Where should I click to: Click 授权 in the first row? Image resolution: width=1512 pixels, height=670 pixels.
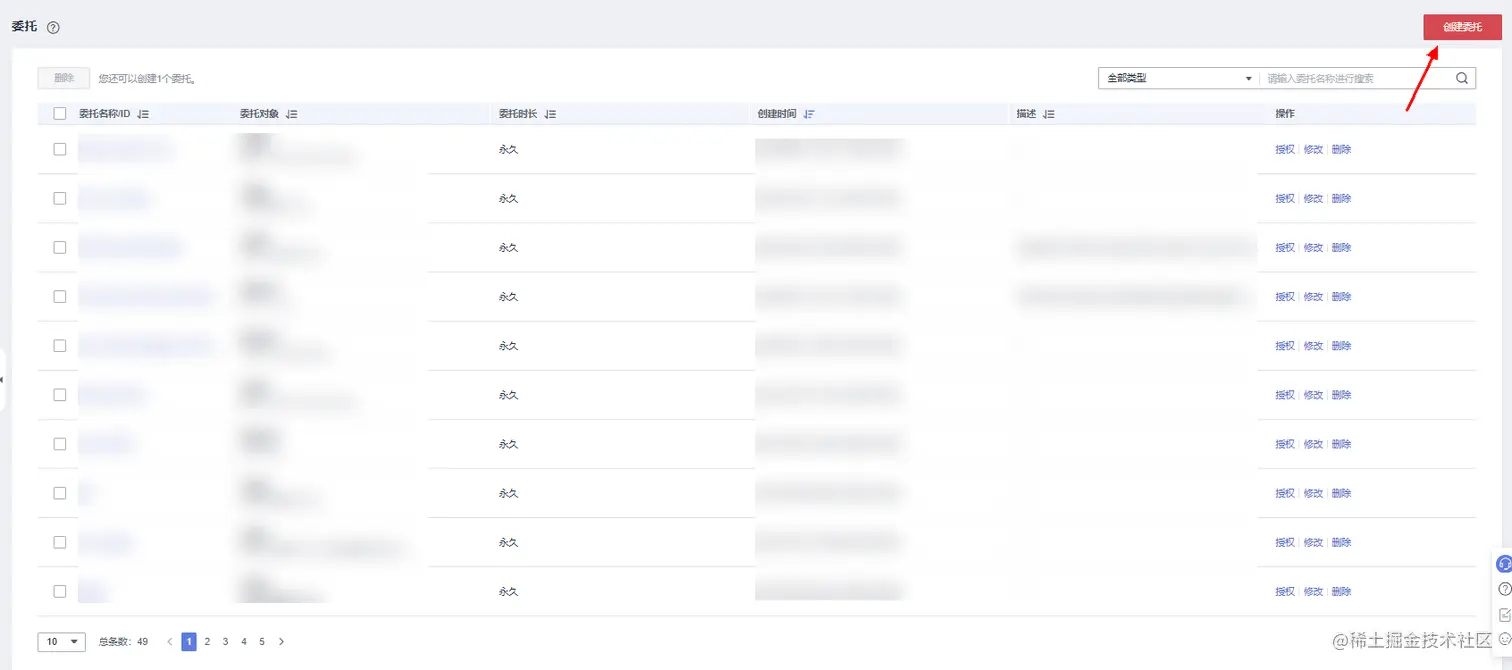1285,150
